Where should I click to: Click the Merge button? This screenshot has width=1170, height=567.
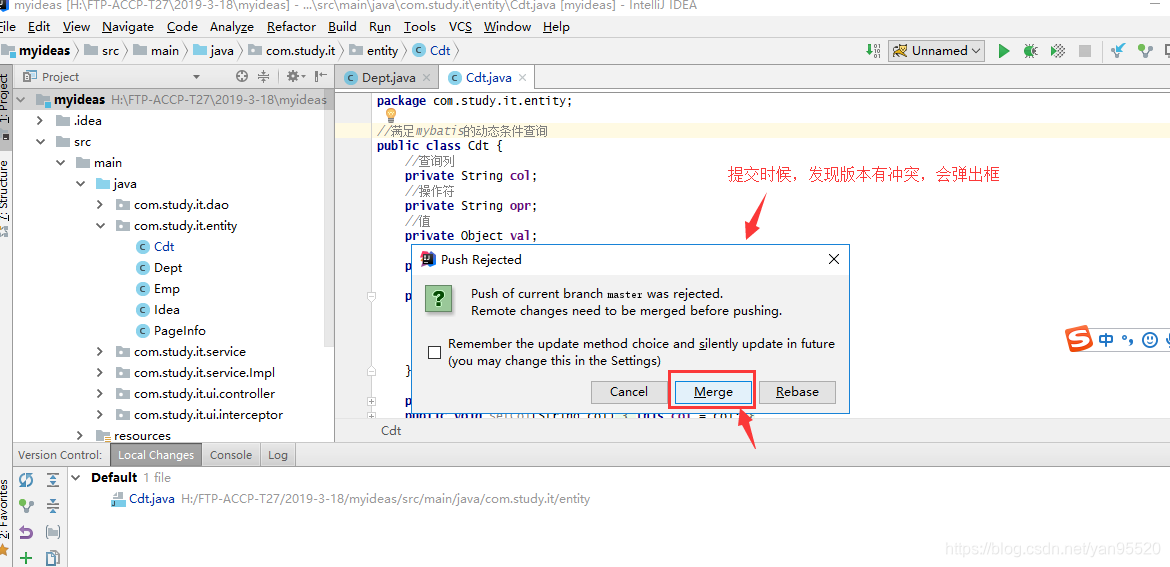point(713,392)
